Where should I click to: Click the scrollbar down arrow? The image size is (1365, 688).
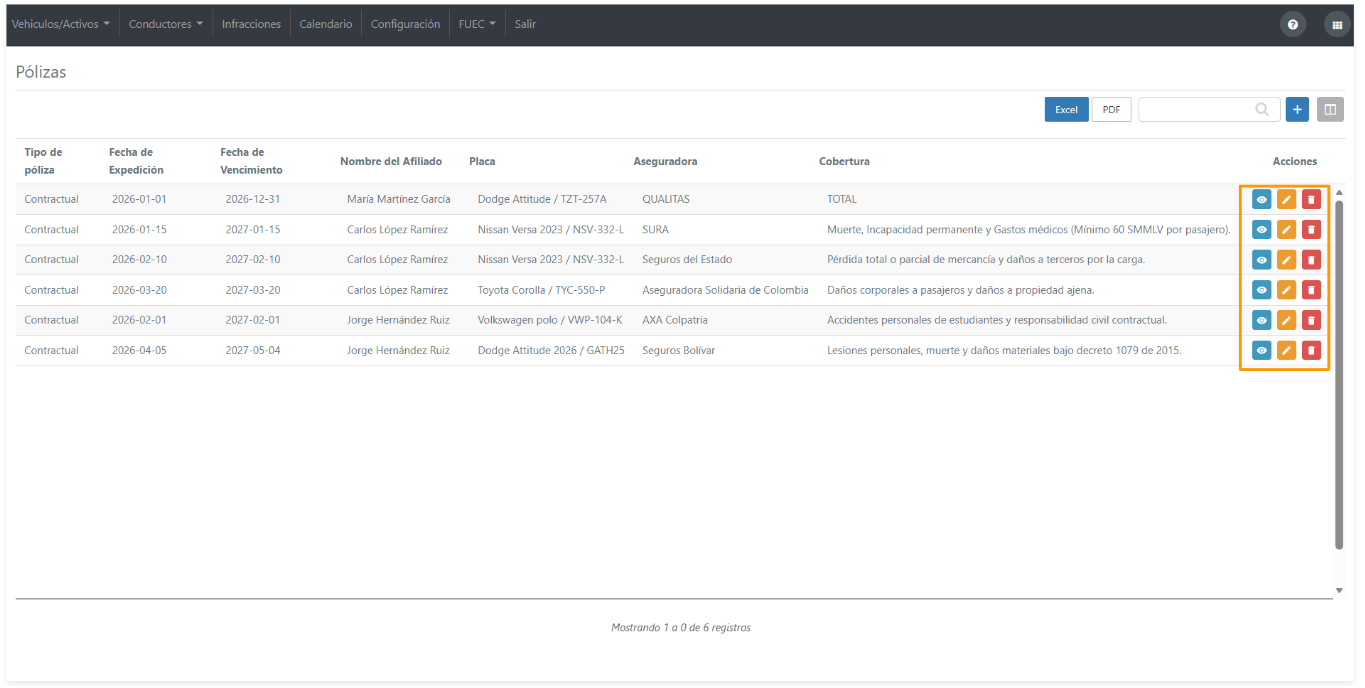[x=1339, y=591]
